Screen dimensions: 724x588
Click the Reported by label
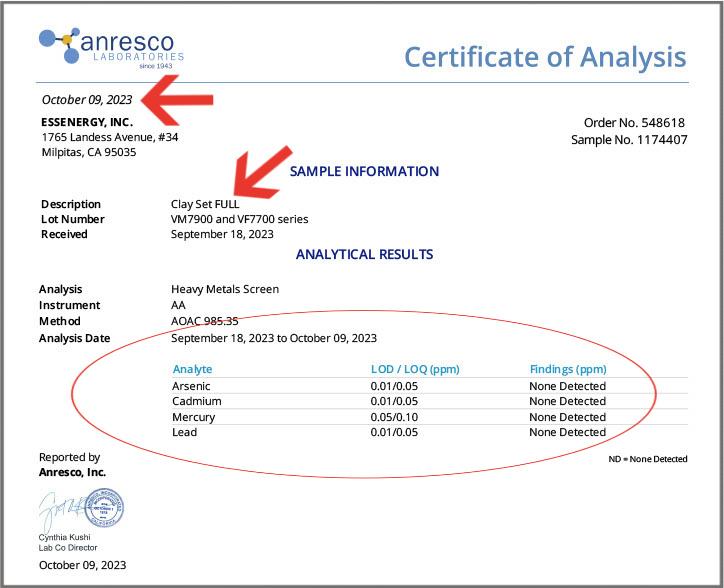click(69, 457)
